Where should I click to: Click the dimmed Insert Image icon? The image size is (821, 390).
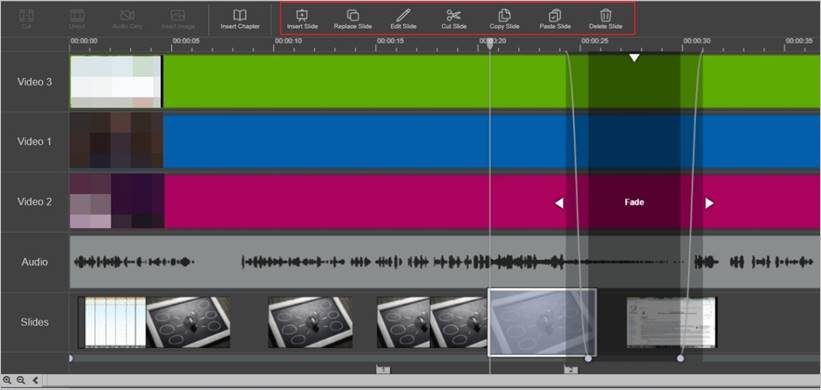point(177,15)
